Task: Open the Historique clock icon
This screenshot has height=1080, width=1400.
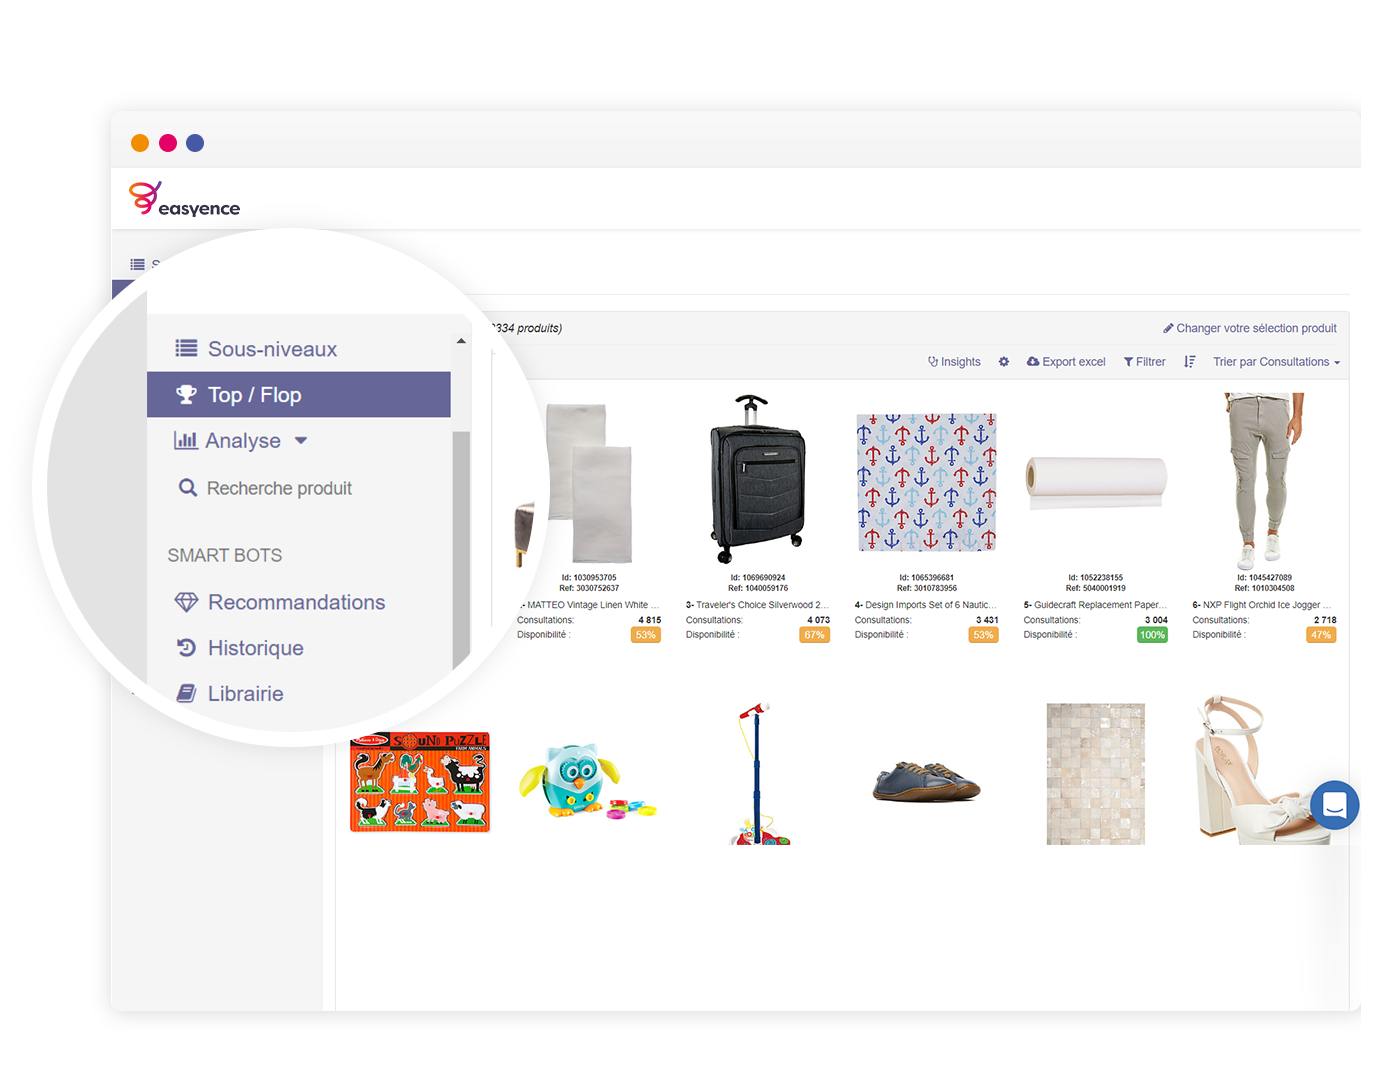Action: point(186,647)
